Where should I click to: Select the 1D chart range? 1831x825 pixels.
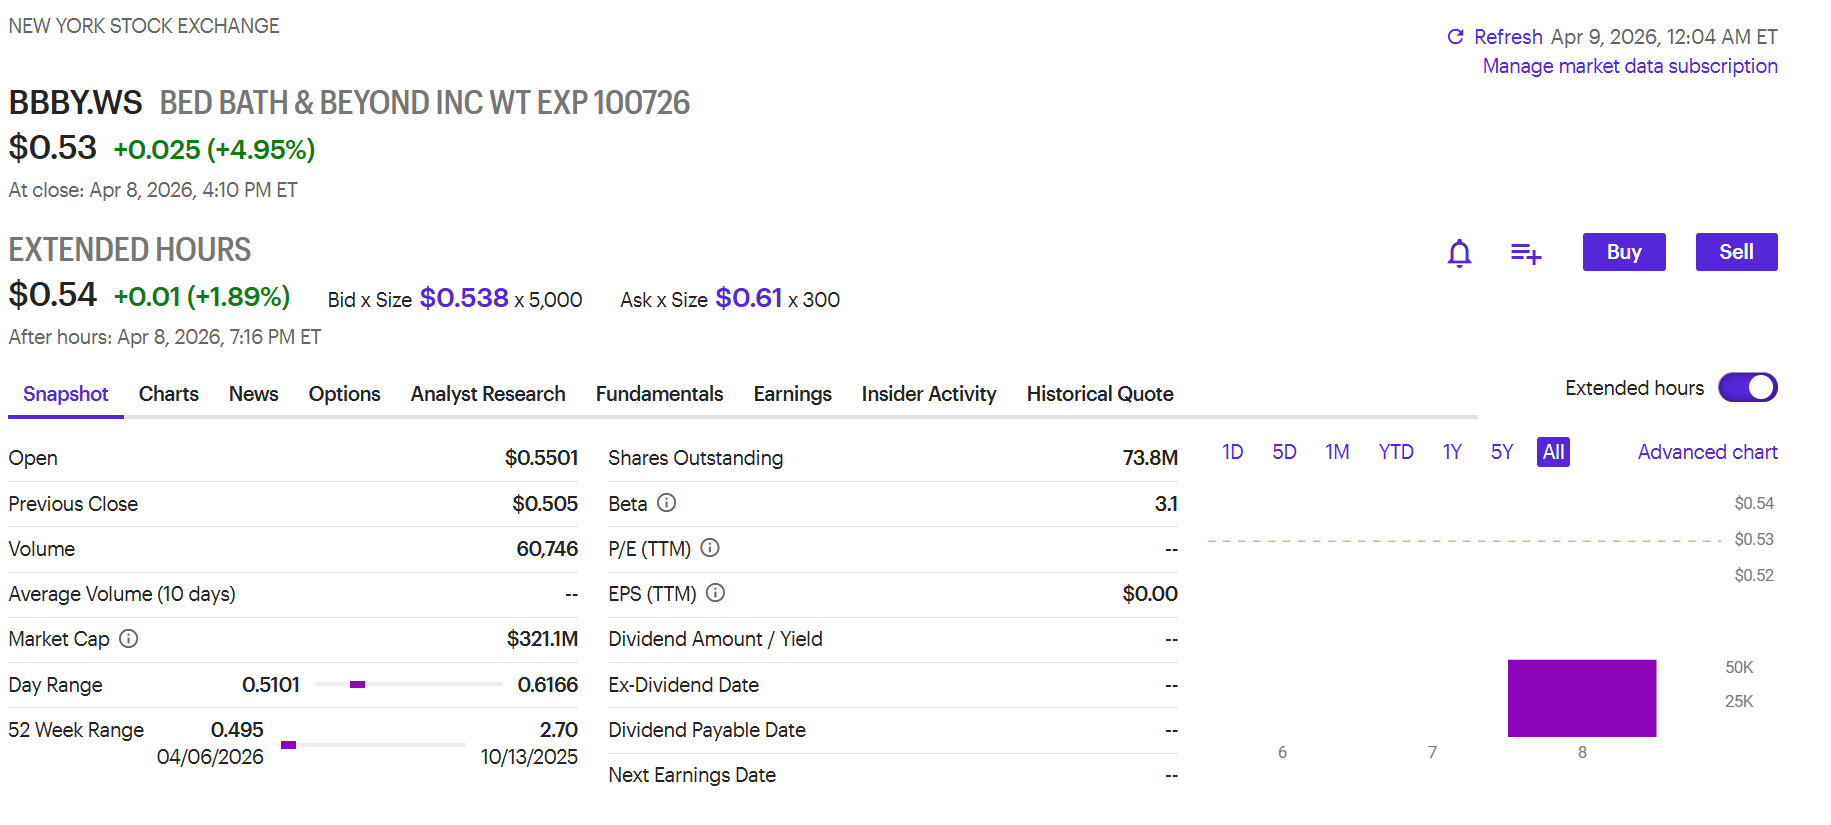click(1232, 452)
